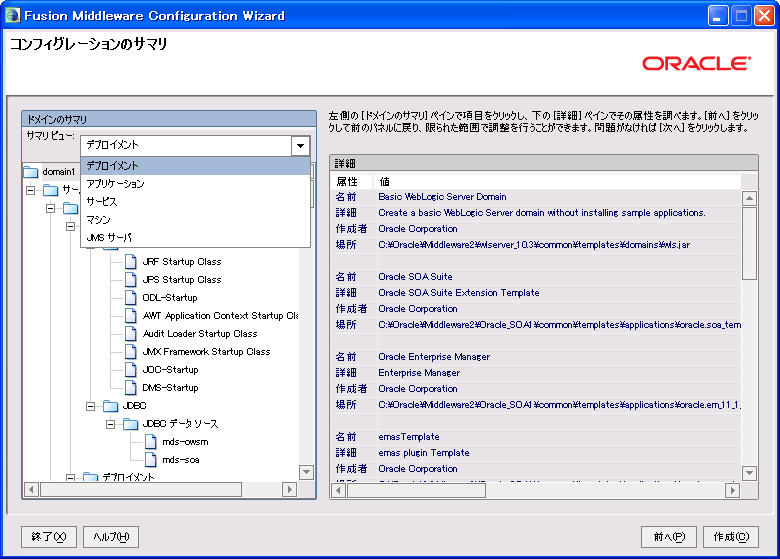Image resolution: width=780 pixels, height=559 pixels.
Task: Select the DMS-Startup tree item
Action: 170,387
